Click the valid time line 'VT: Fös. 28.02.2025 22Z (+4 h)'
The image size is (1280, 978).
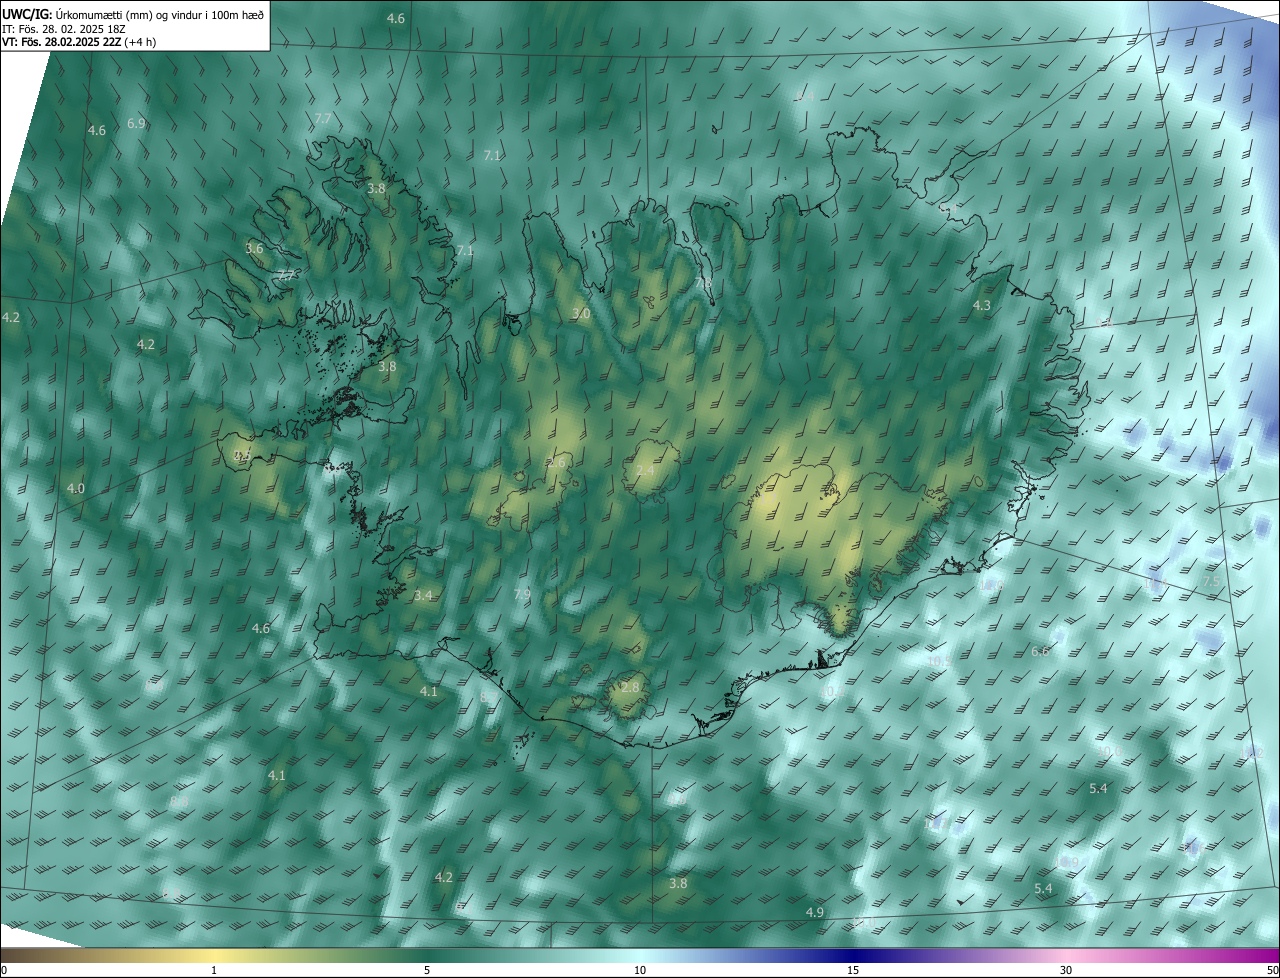click(x=79, y=42)
